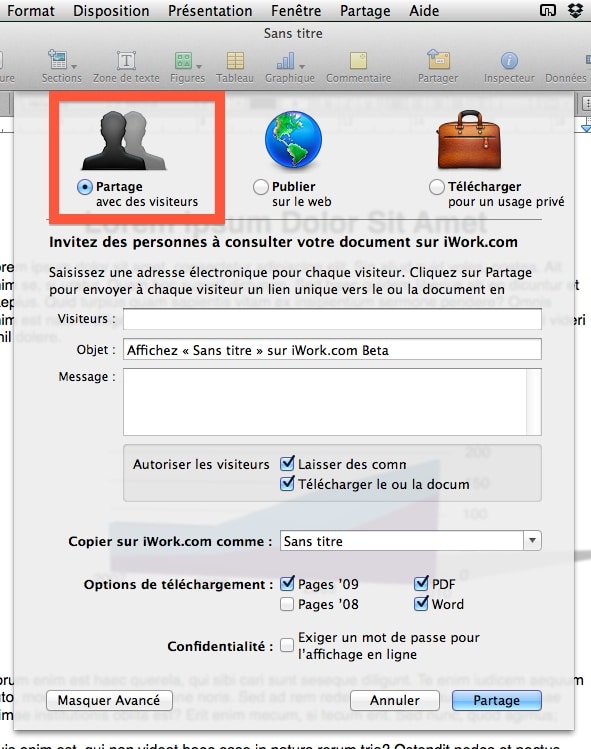Click the globe Publier icon
This screenshot has height=749, width=591.
click(x=293, y=139)
